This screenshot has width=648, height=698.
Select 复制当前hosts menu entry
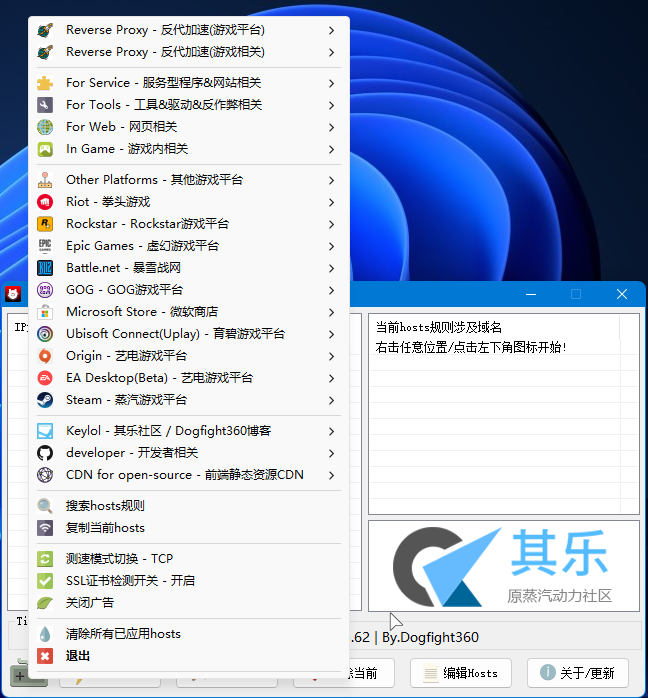pyautogui.click(x=189, y=528)
